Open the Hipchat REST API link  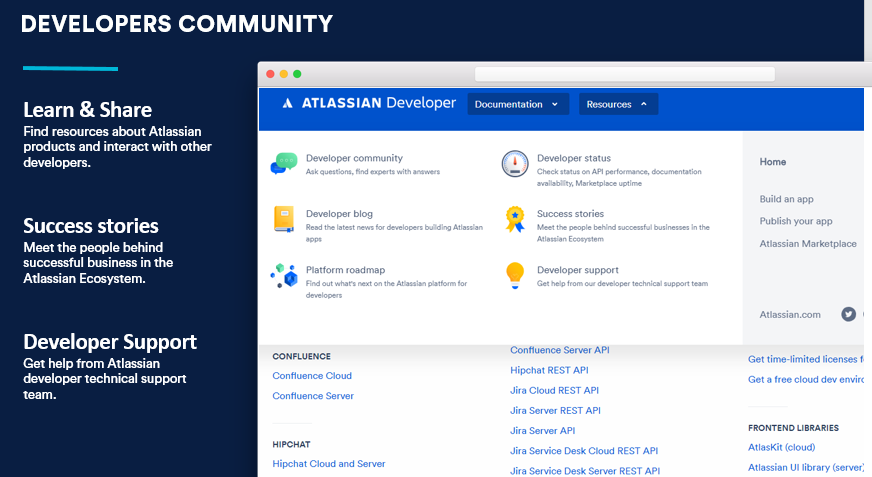tap(549, 370)
